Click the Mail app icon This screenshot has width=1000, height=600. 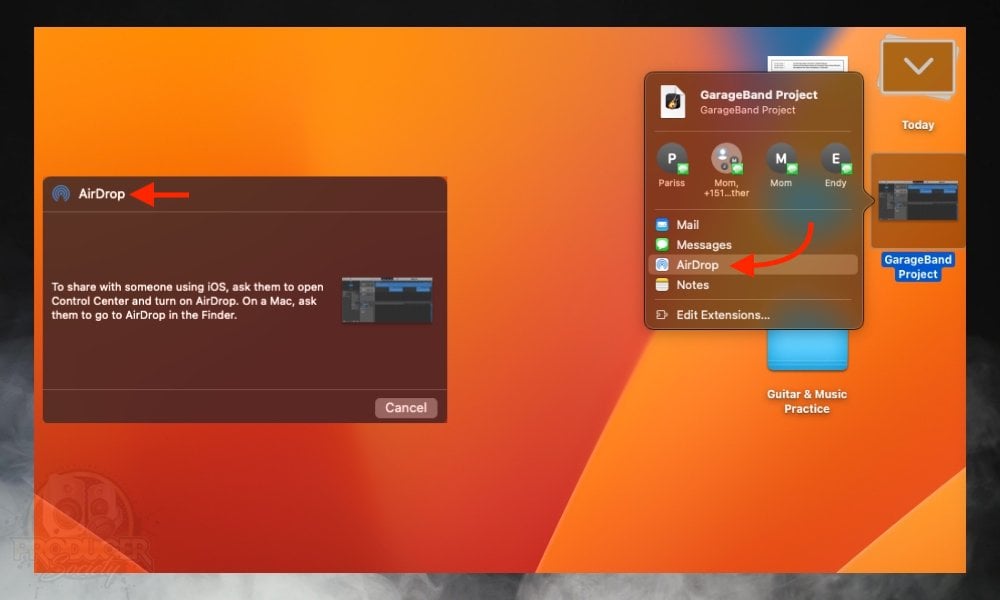662,224
